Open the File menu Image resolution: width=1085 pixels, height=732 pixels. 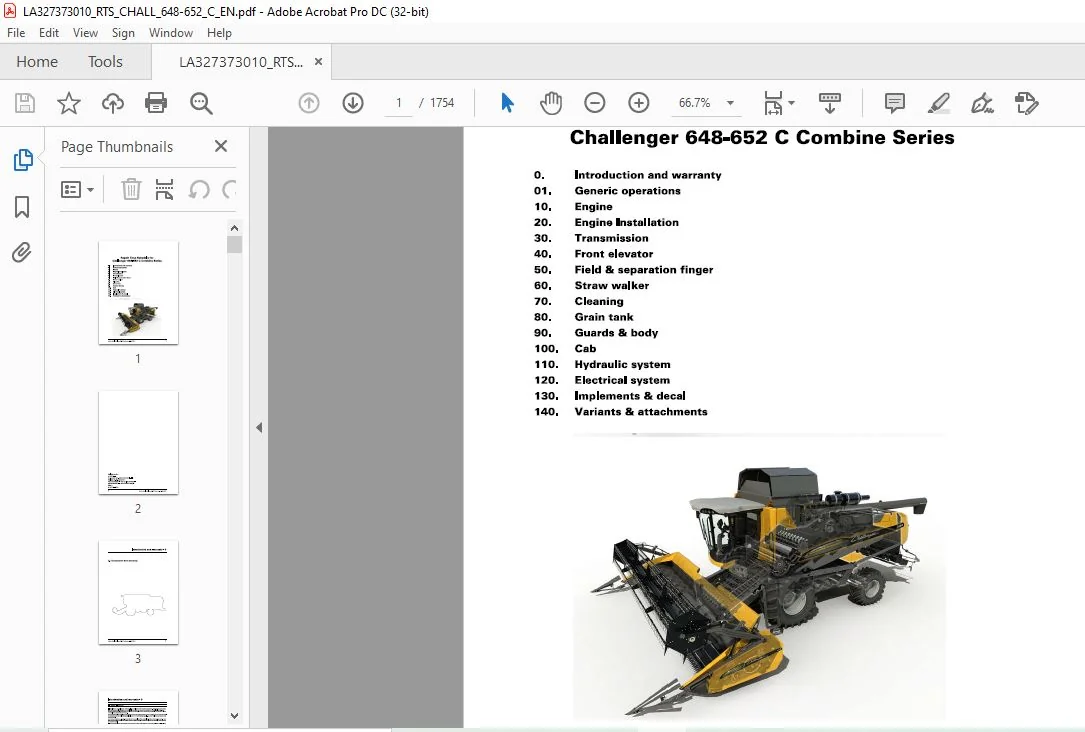pyautogui.click(x=16, y=33)
